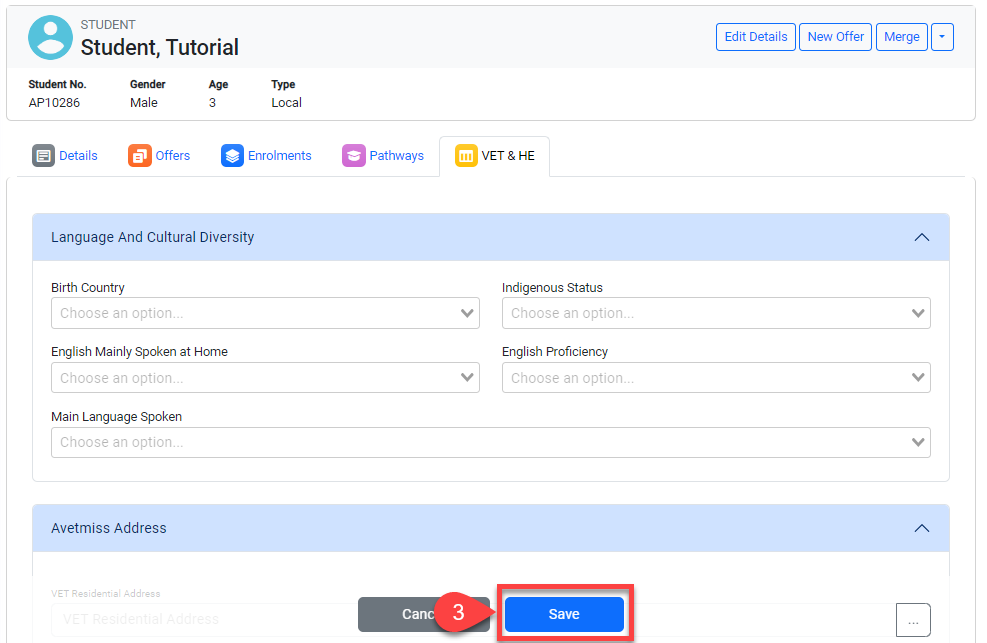This screenshot has width=987, height=643.
Task: Click the student profile avatar icon
Action: tap(50, 37)
